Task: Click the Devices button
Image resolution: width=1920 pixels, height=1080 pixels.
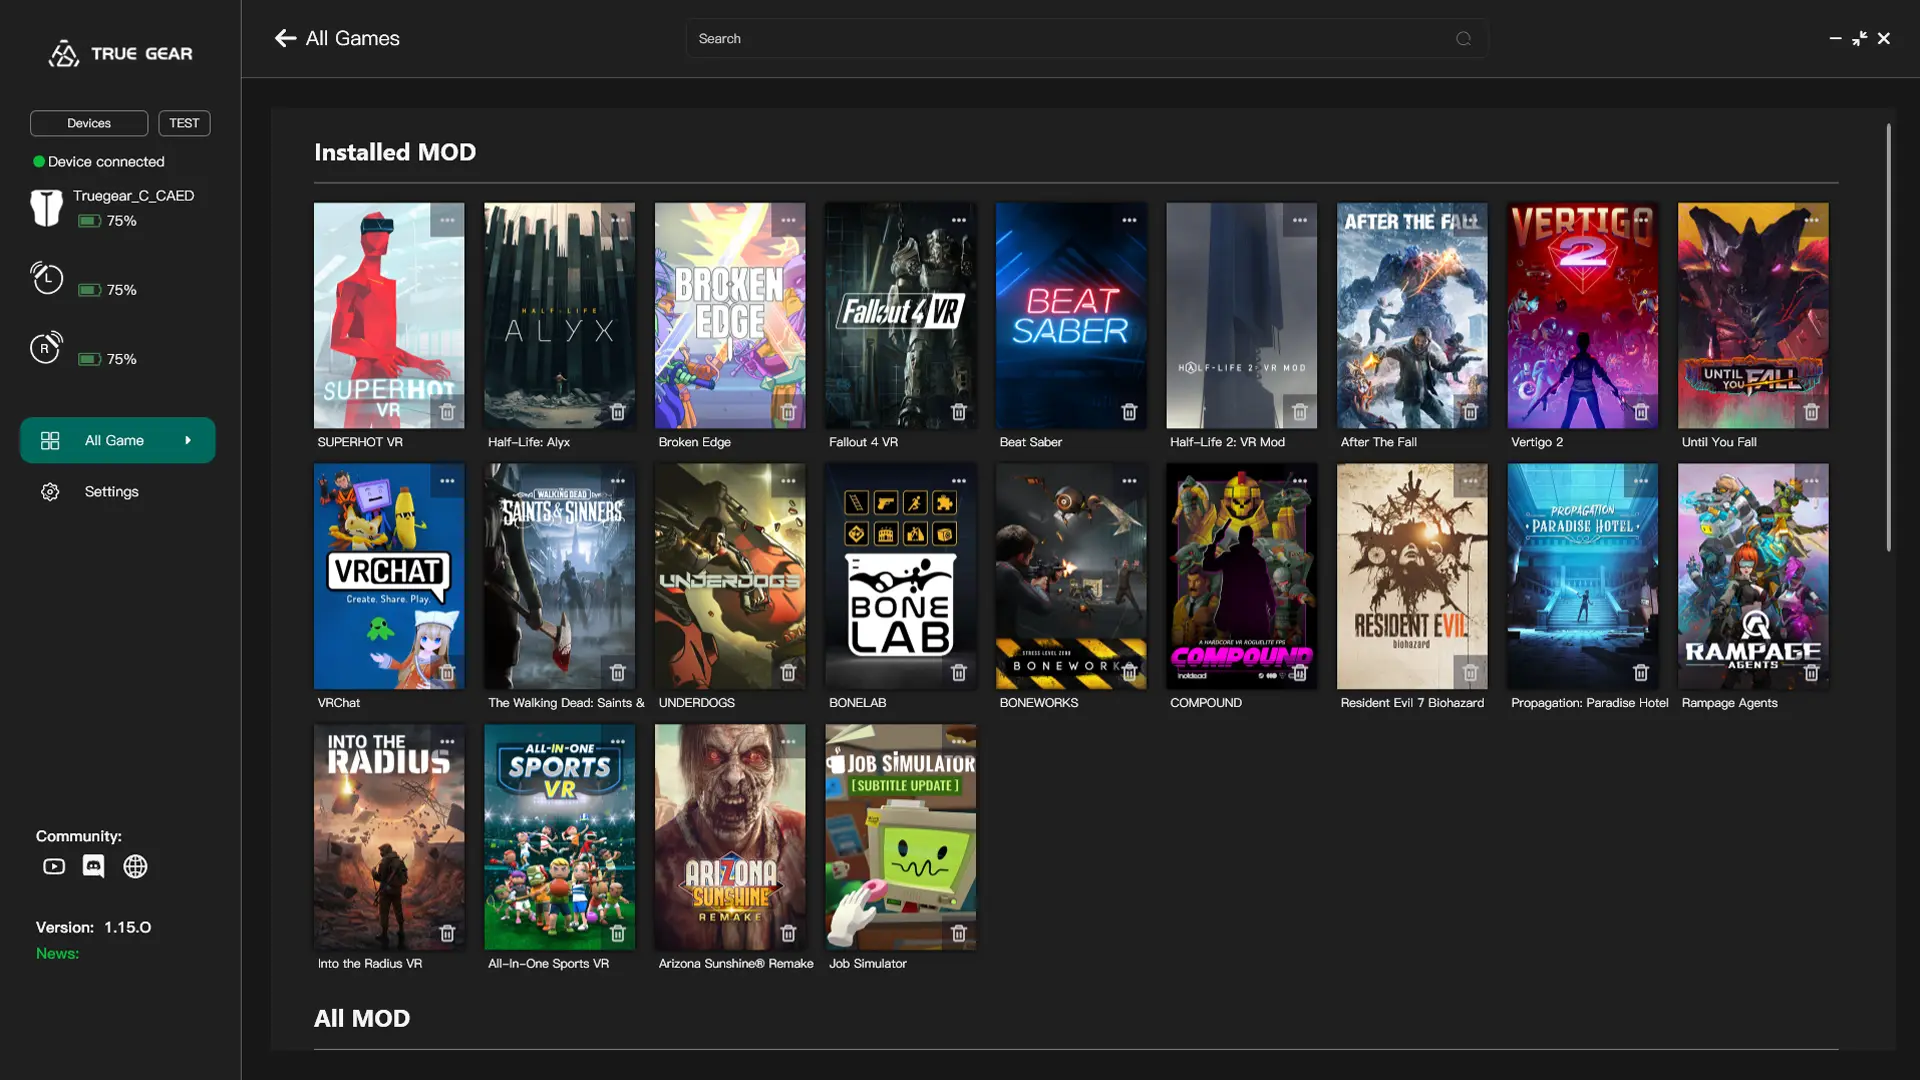Action: coord(89,123)
